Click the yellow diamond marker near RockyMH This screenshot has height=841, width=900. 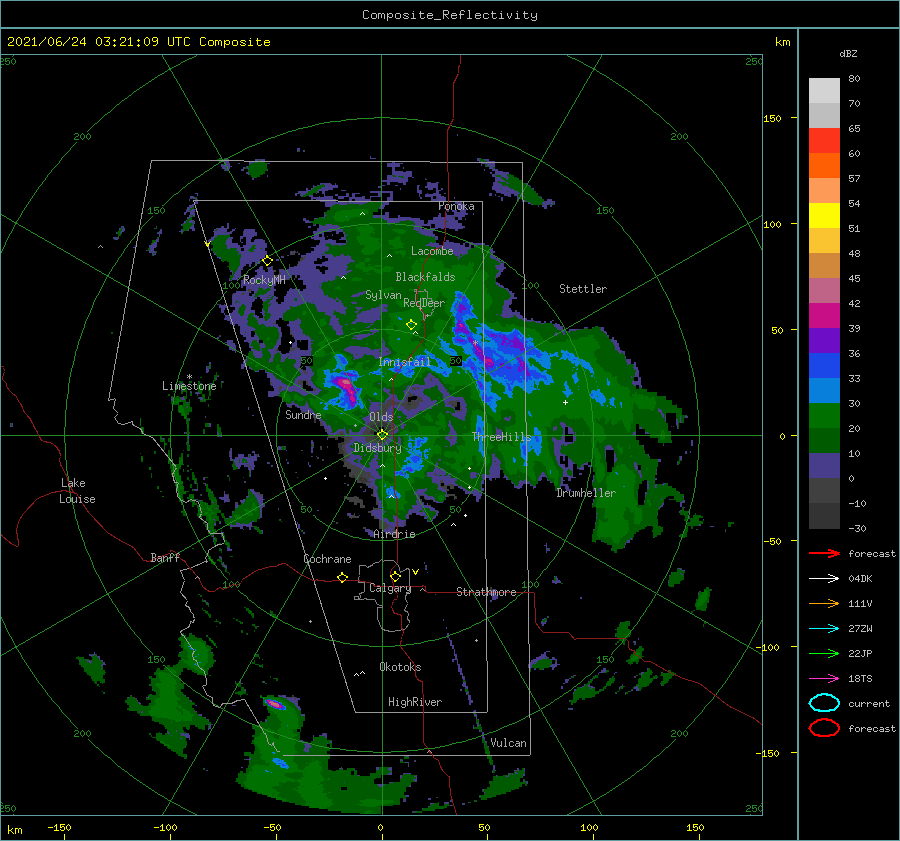[267, 261]
